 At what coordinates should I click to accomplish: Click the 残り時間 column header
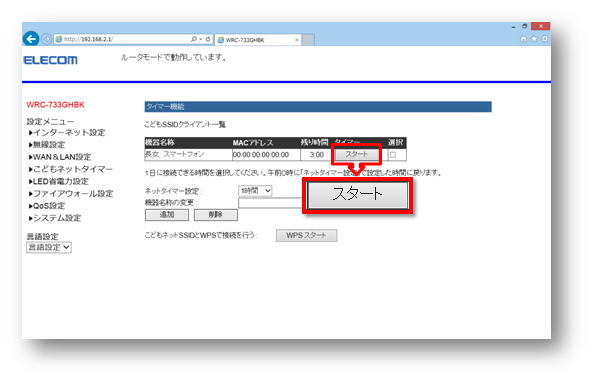(314, 143)
